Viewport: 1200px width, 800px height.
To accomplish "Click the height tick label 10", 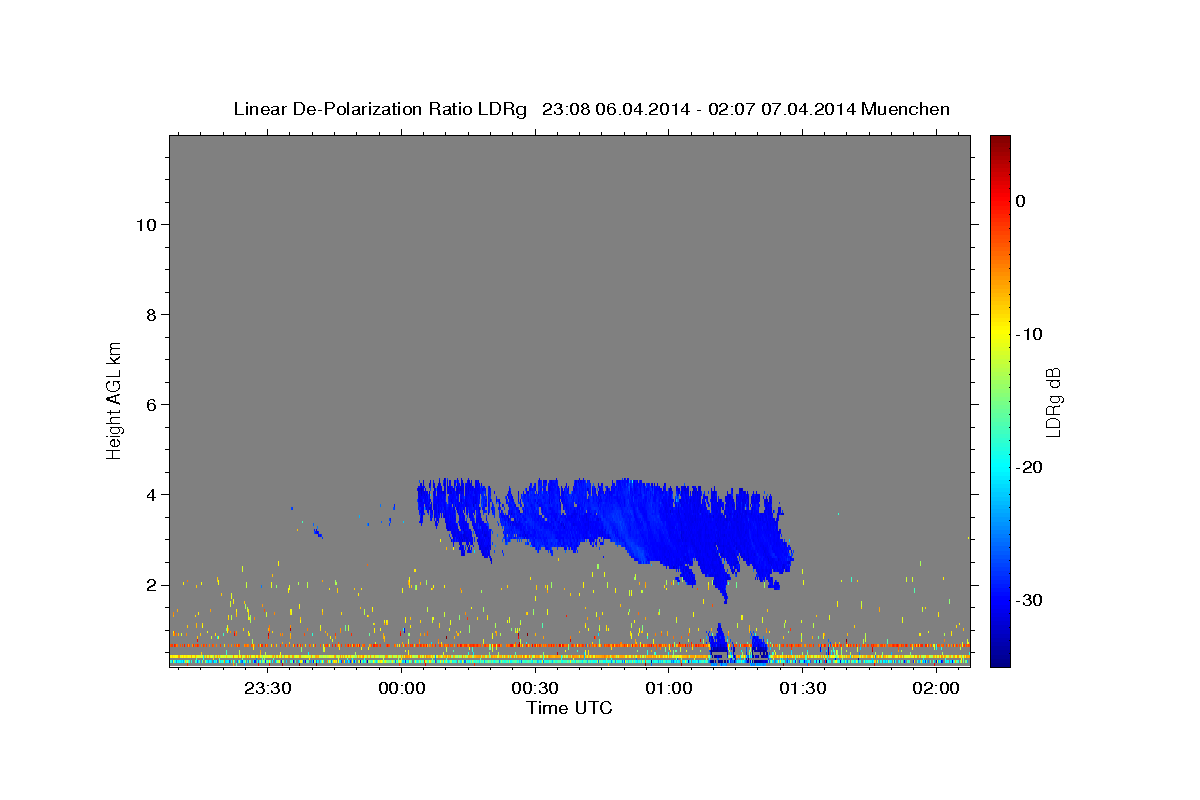I will click(148, 225).
